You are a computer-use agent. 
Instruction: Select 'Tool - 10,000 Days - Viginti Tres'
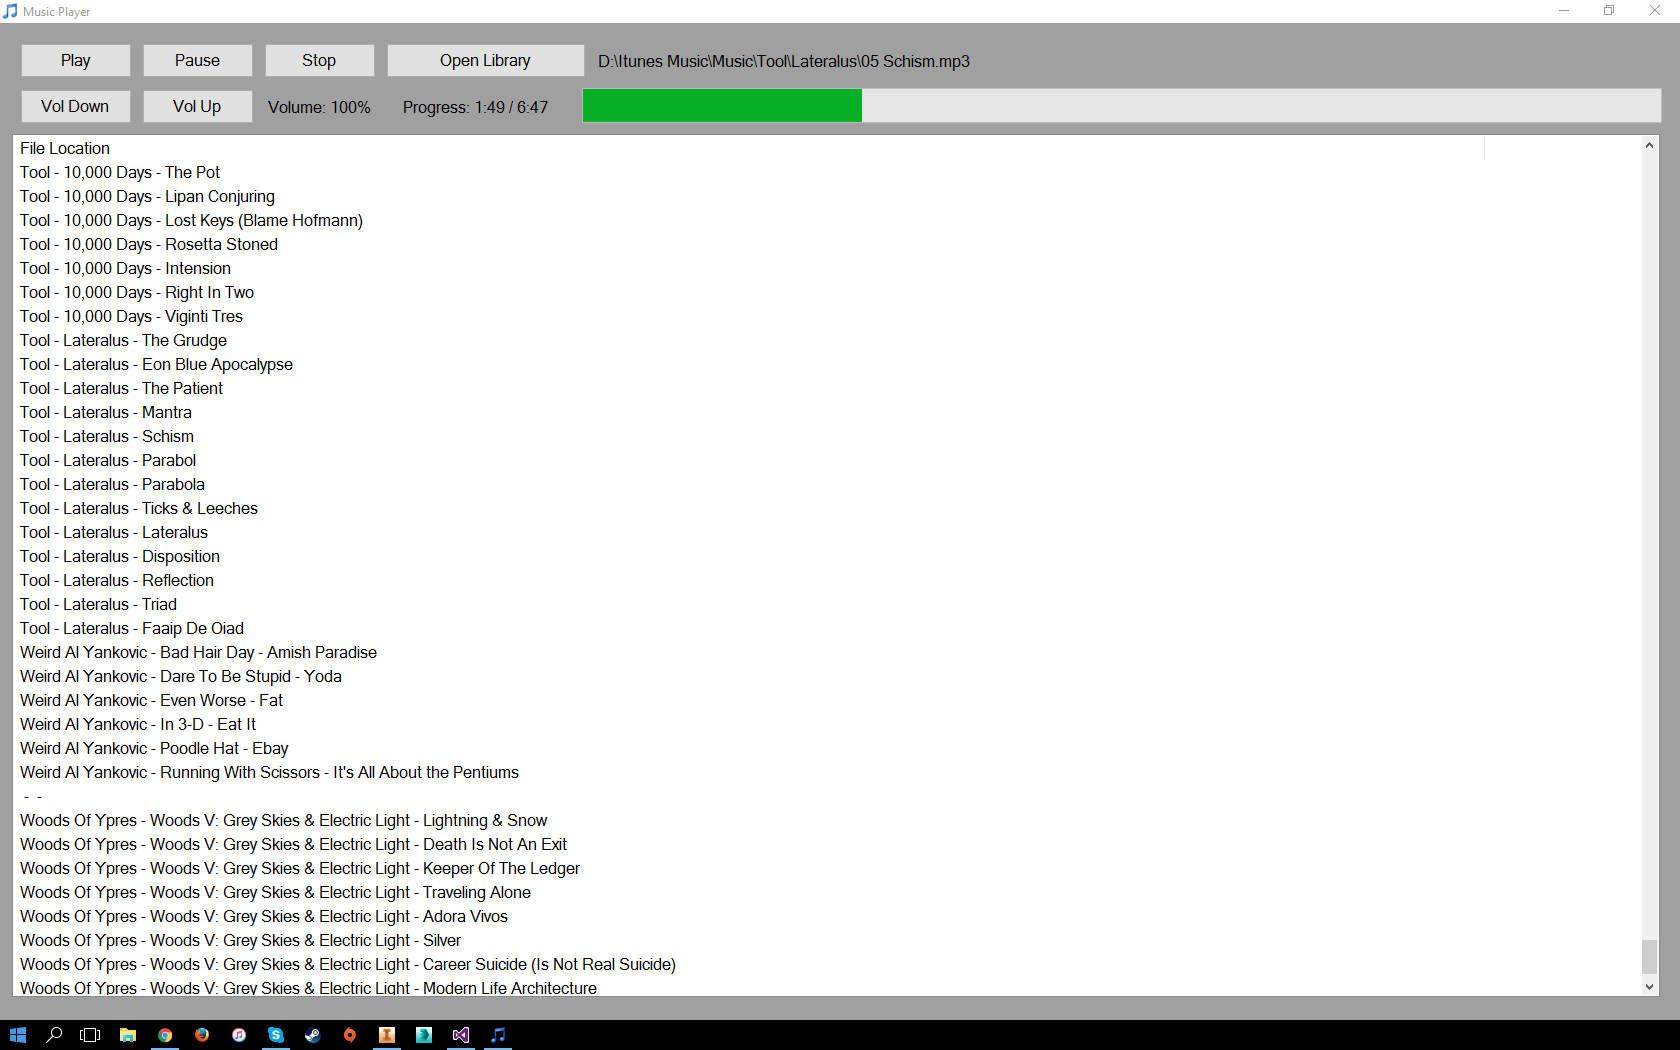tap(131, 316)
